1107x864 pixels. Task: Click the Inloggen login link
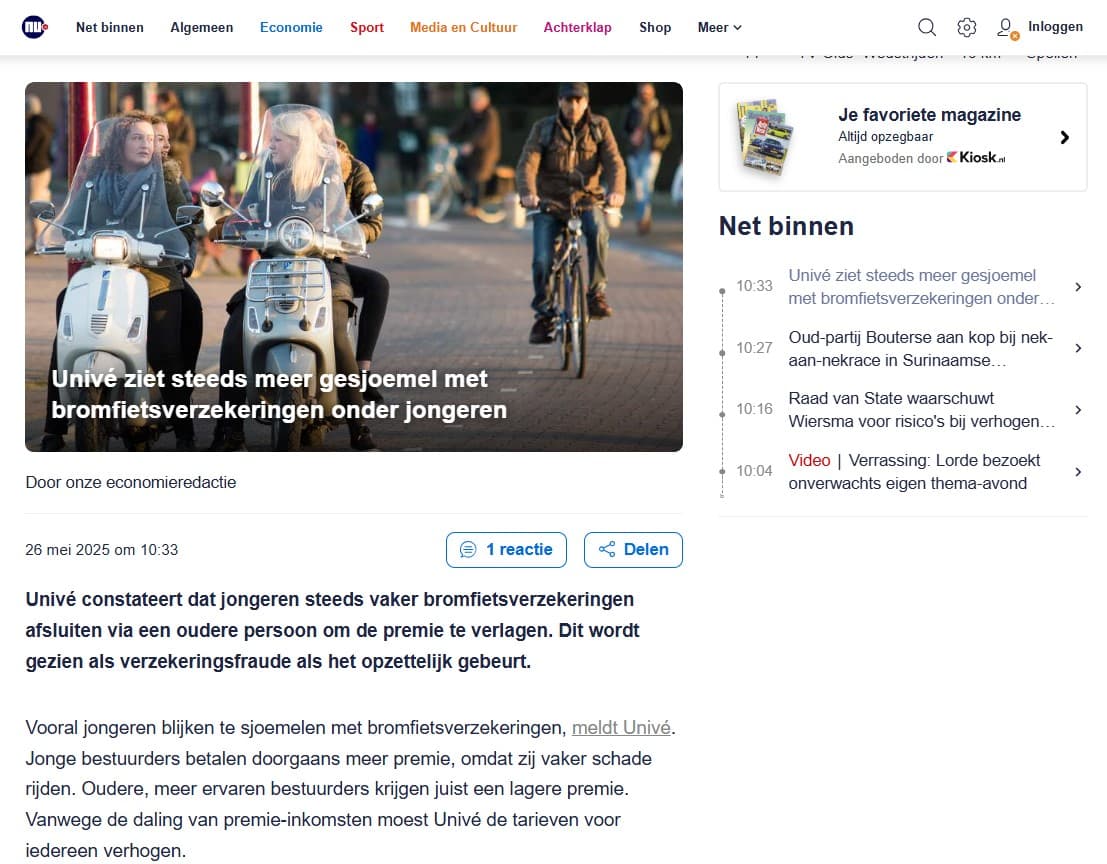tap(1055, 27)
